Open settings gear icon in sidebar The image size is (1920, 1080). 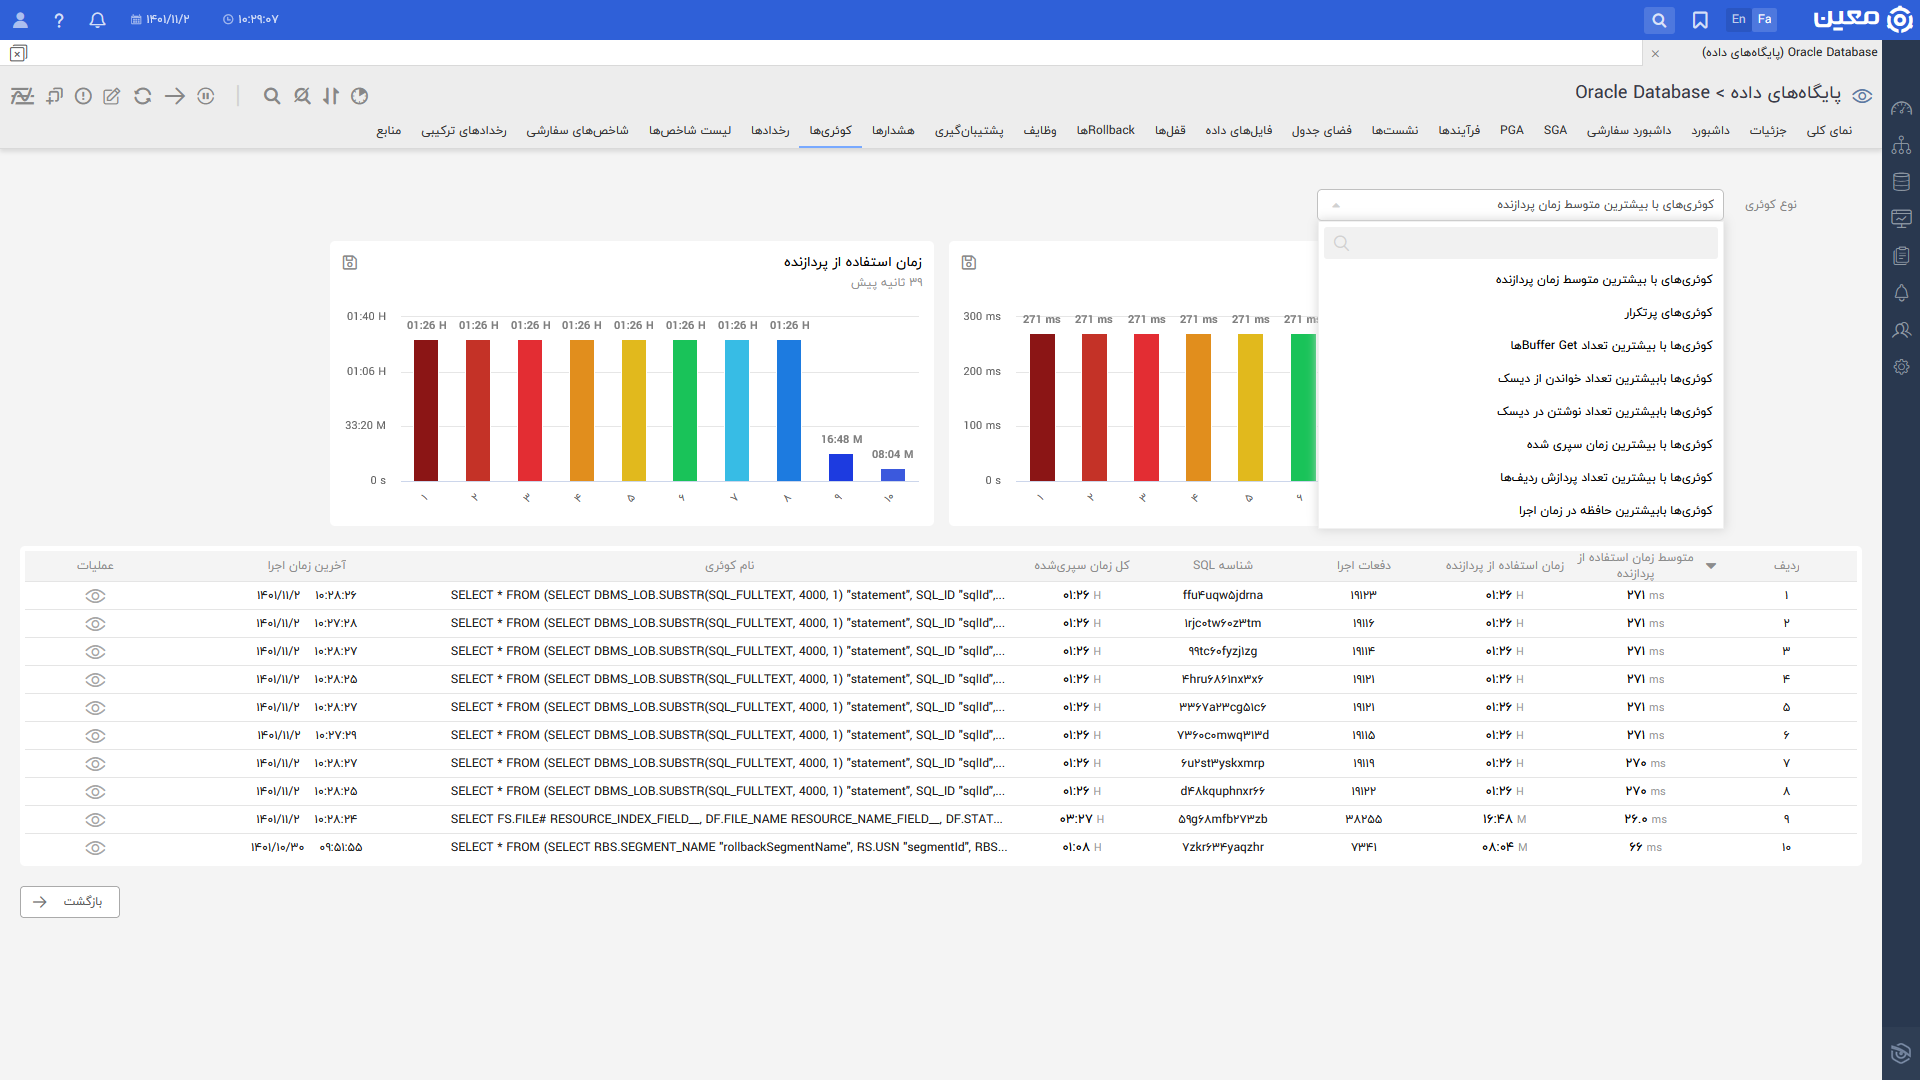point(1901,367)
